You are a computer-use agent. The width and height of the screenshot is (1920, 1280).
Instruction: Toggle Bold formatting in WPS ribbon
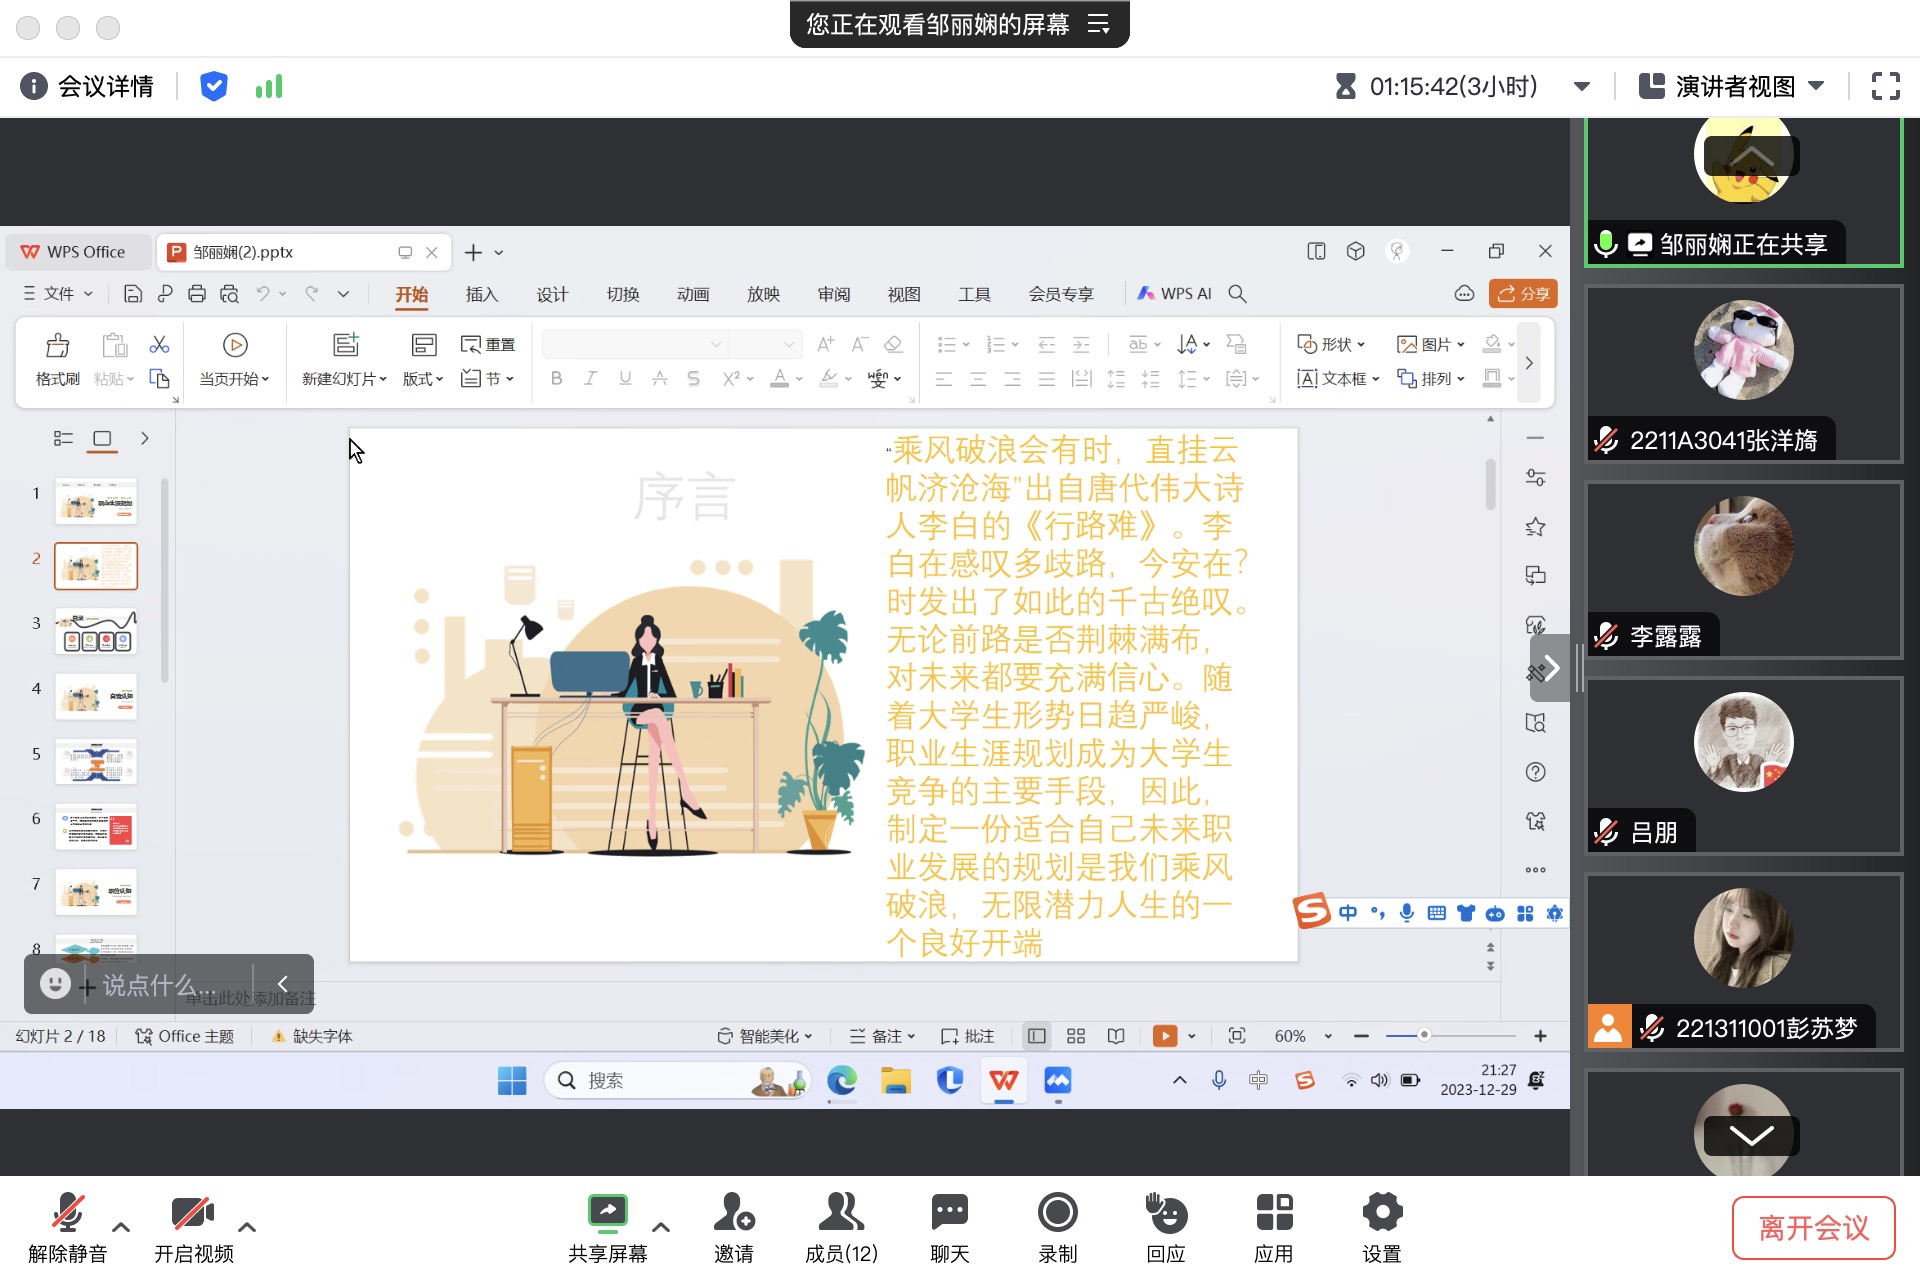click(x=557, y=379)
